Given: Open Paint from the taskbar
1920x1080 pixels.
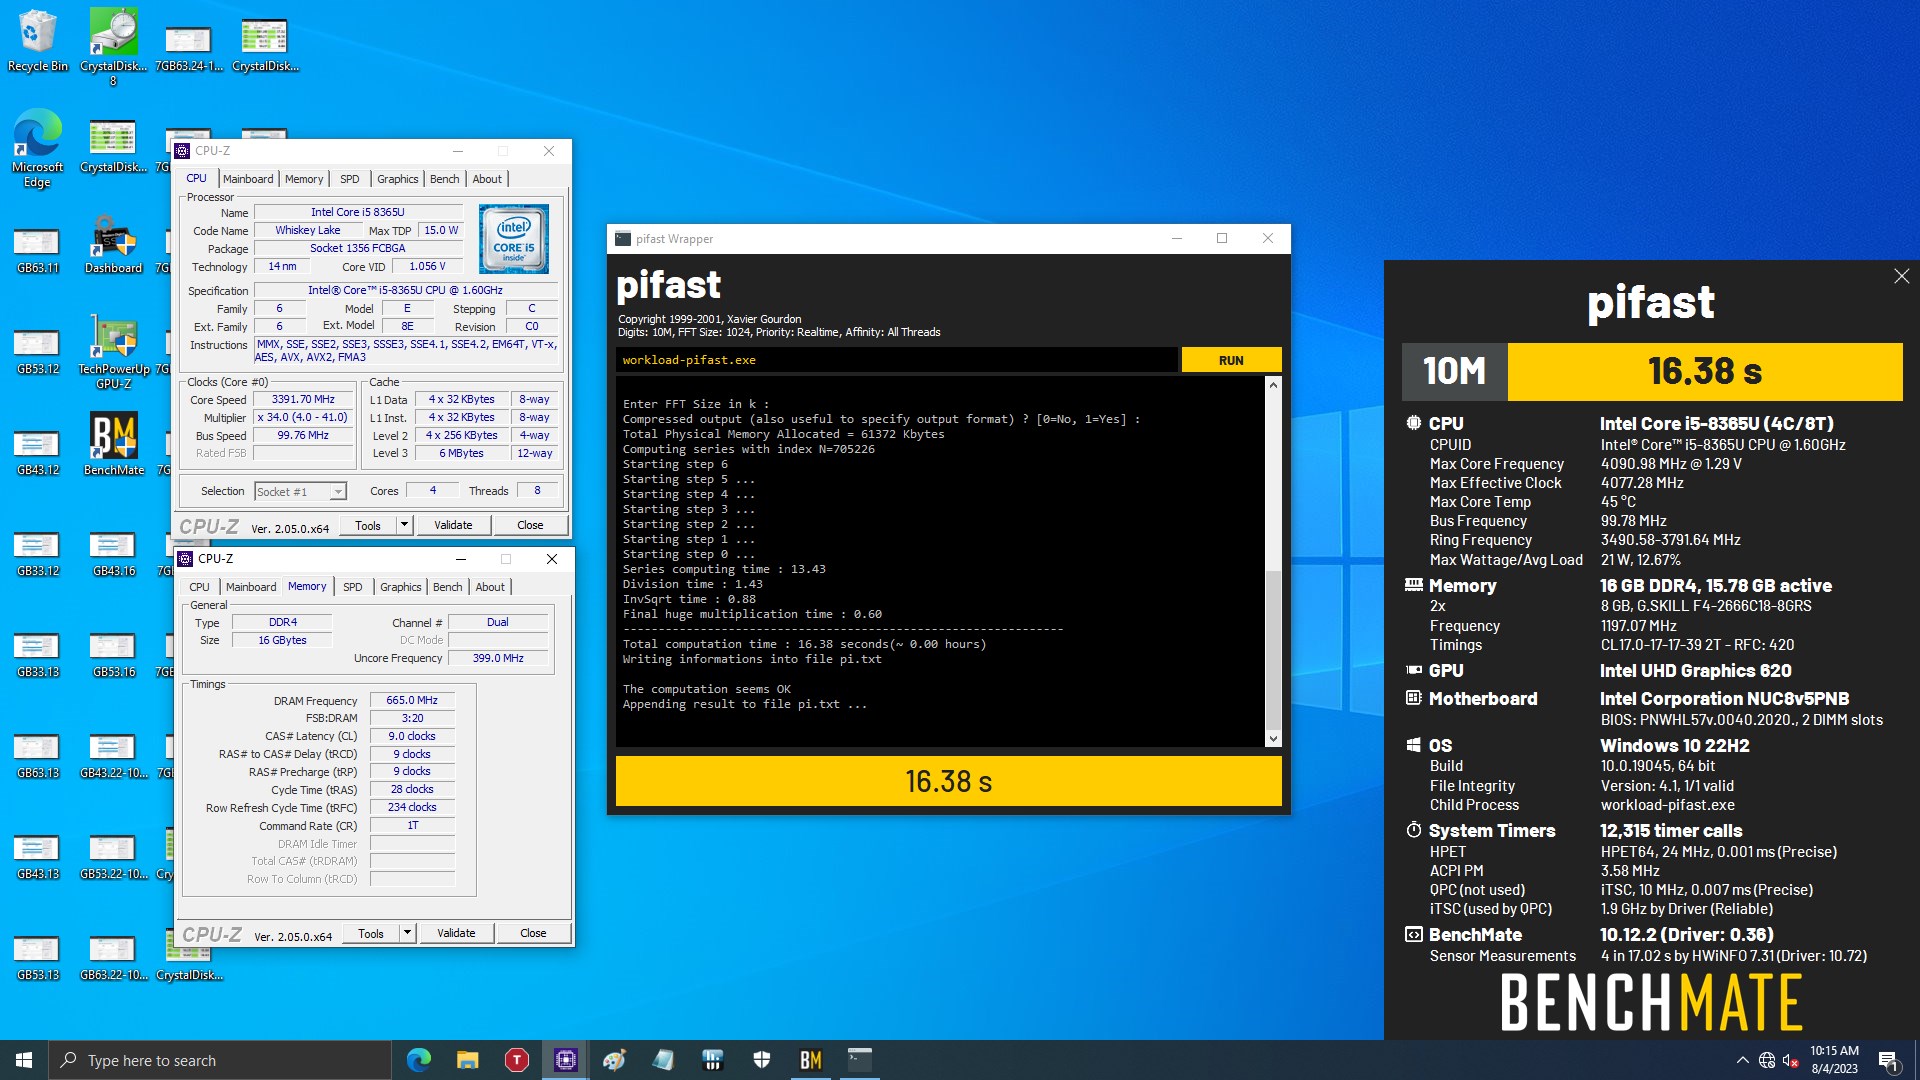Looking at the screenshot, I should 614,1060.
